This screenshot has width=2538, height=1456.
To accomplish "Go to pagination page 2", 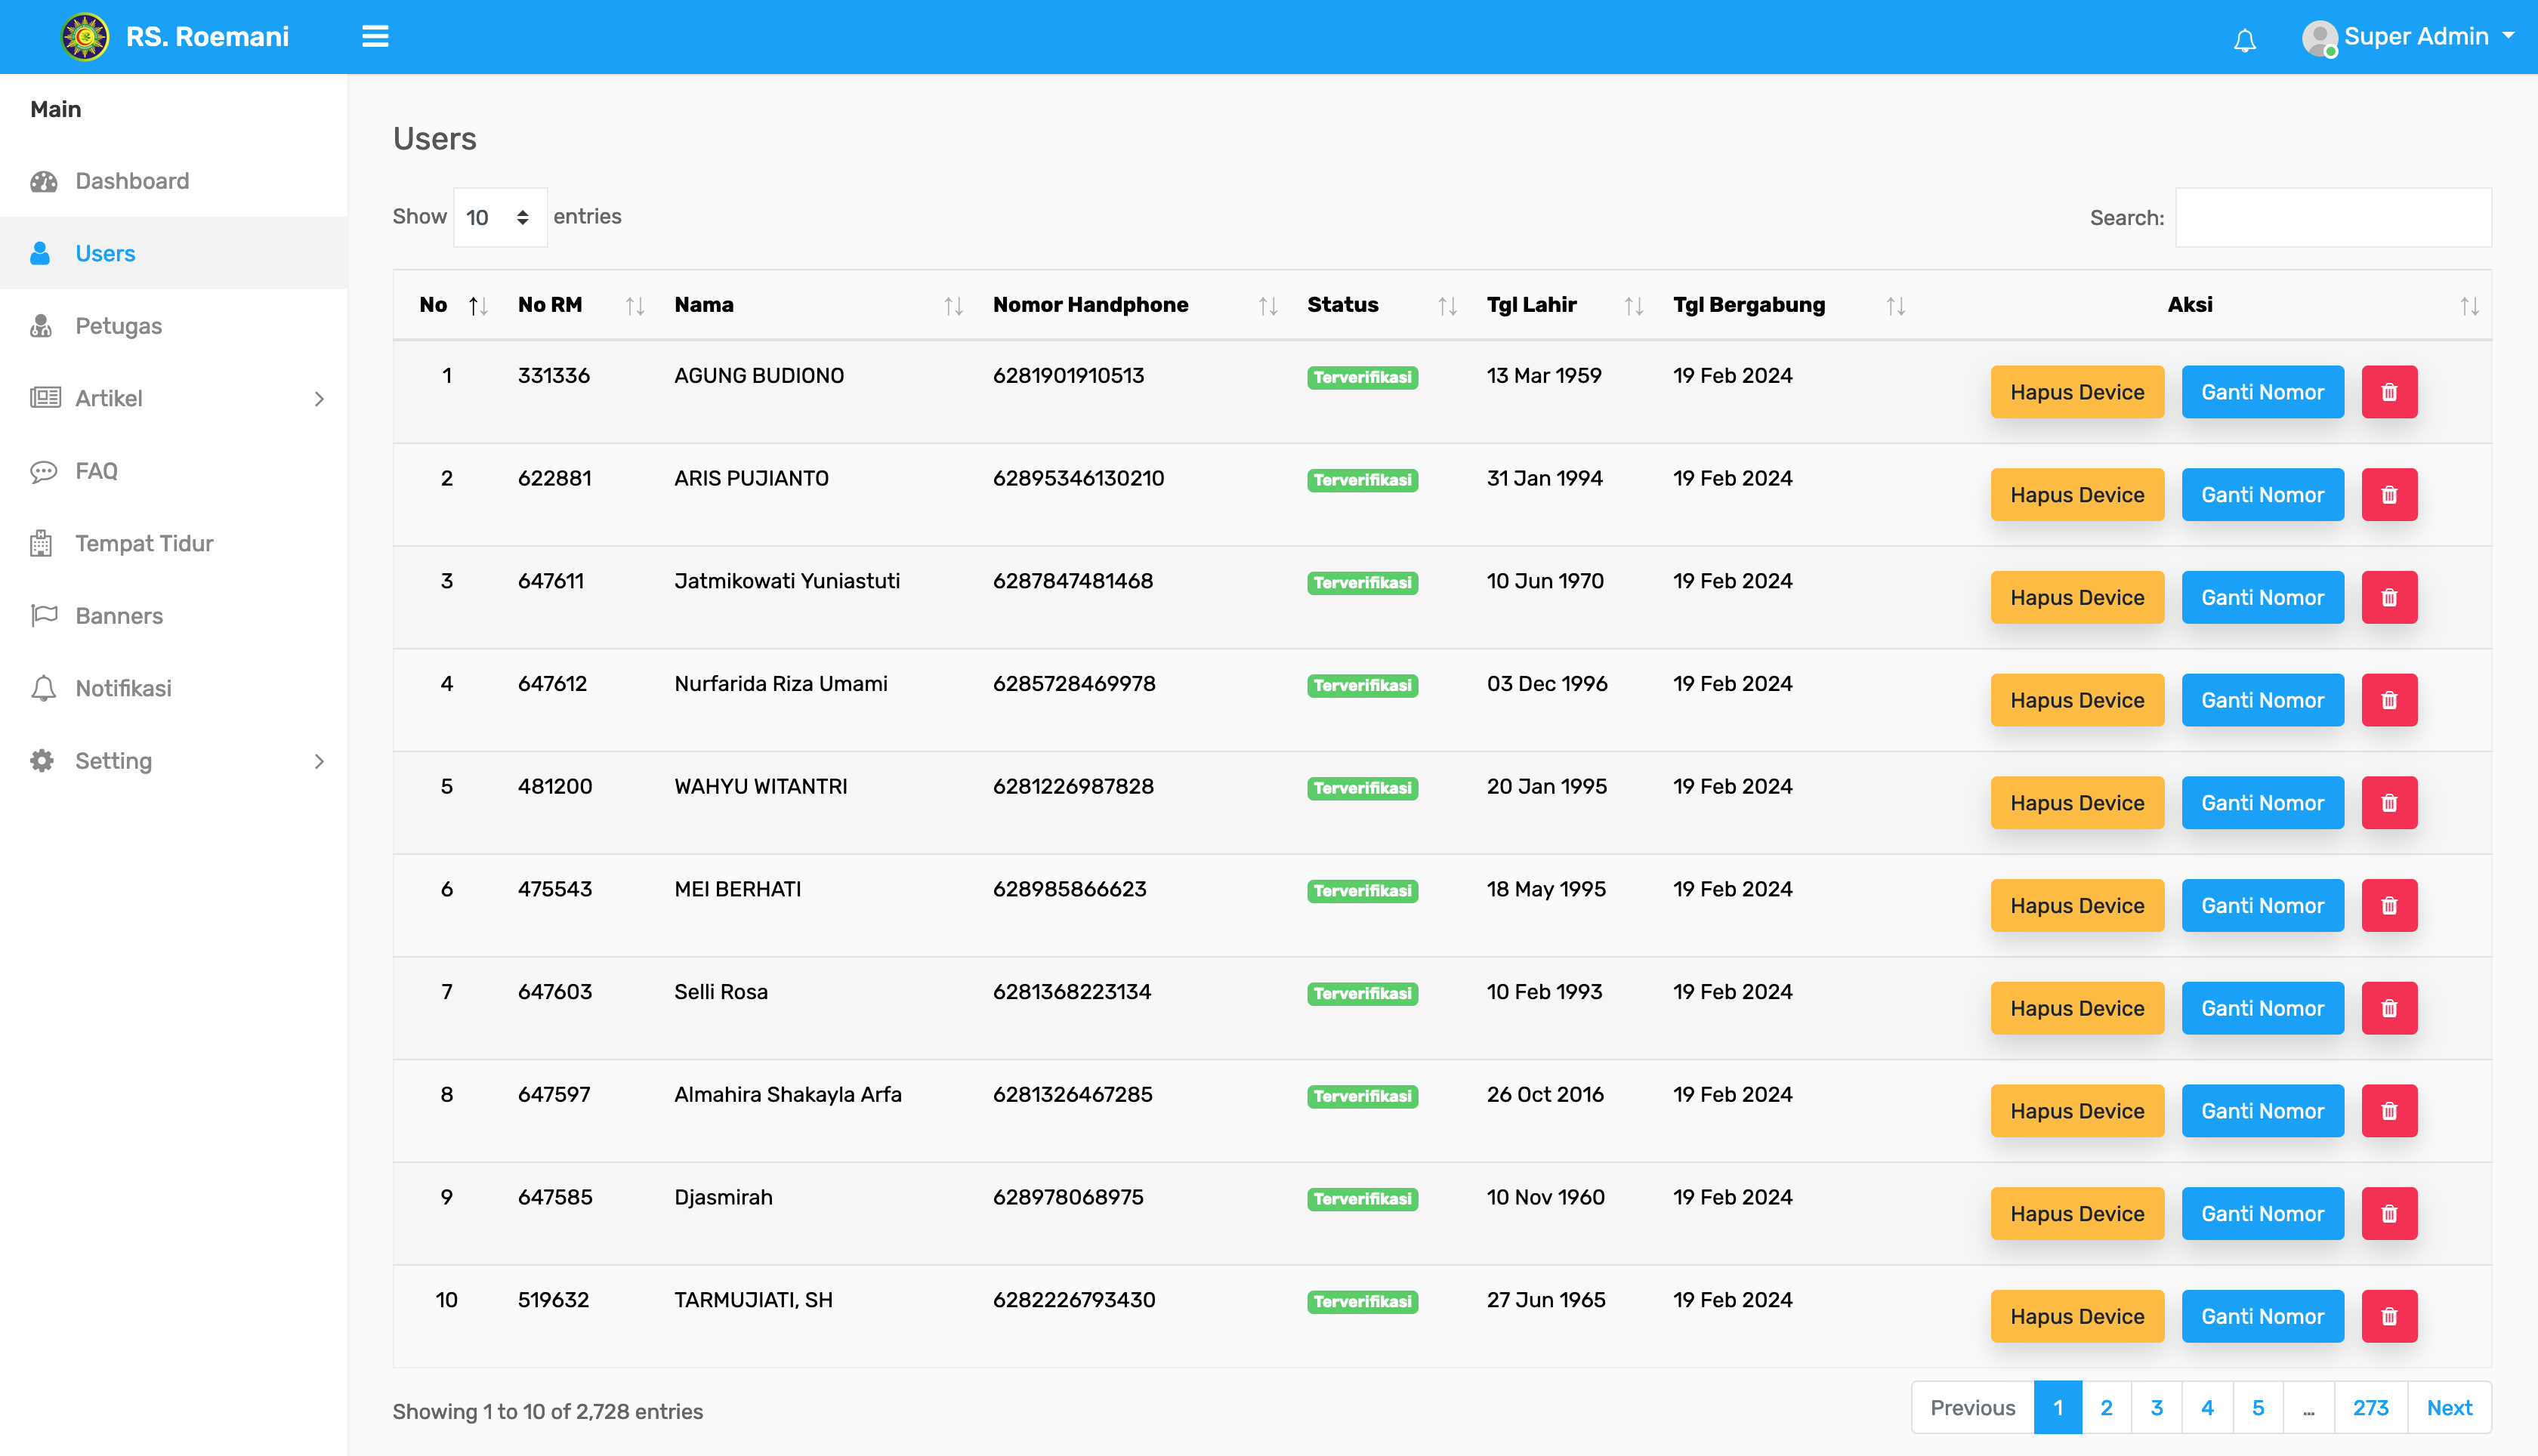I will click(x=2106, y=1408).
